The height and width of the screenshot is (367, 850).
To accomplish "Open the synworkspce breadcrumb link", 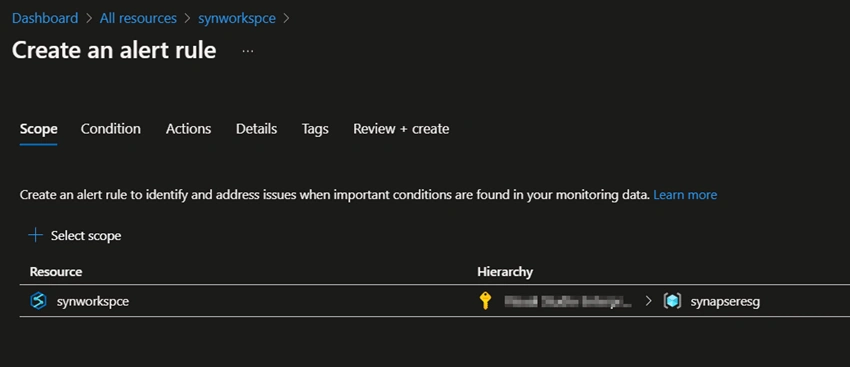I will point(237,18).
